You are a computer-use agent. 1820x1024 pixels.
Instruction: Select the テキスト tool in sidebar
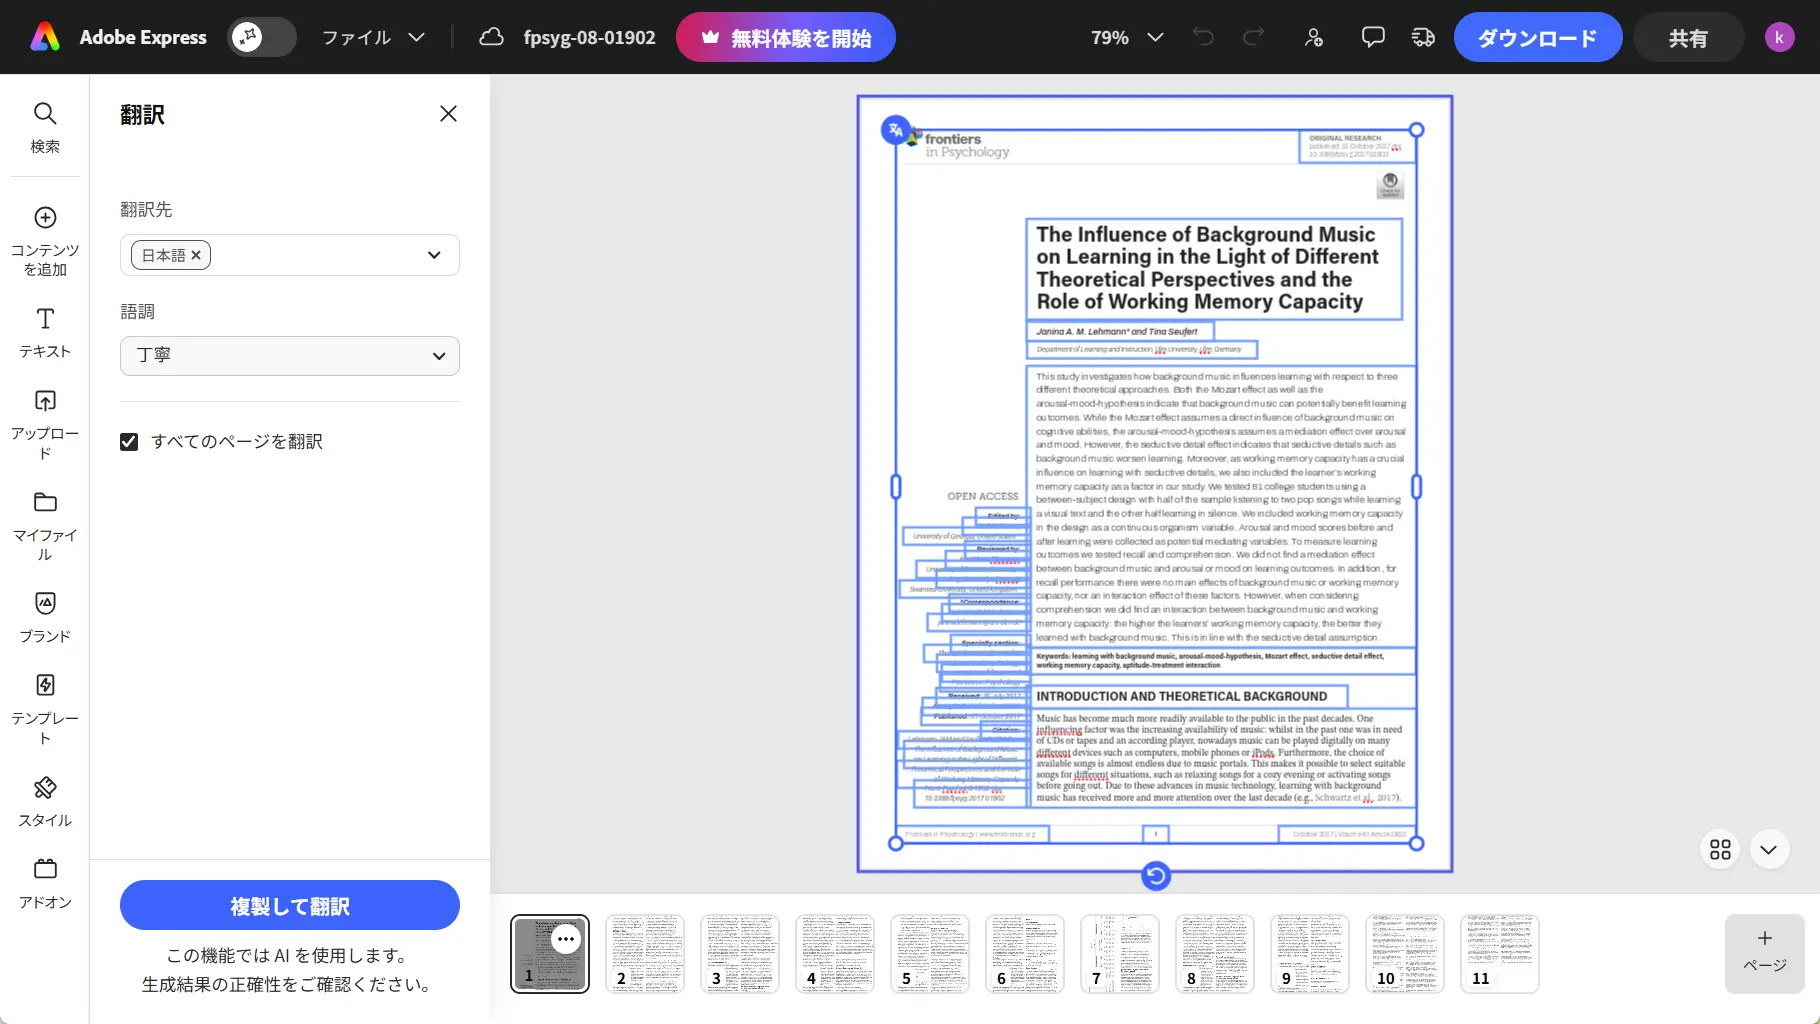(45, 333)
